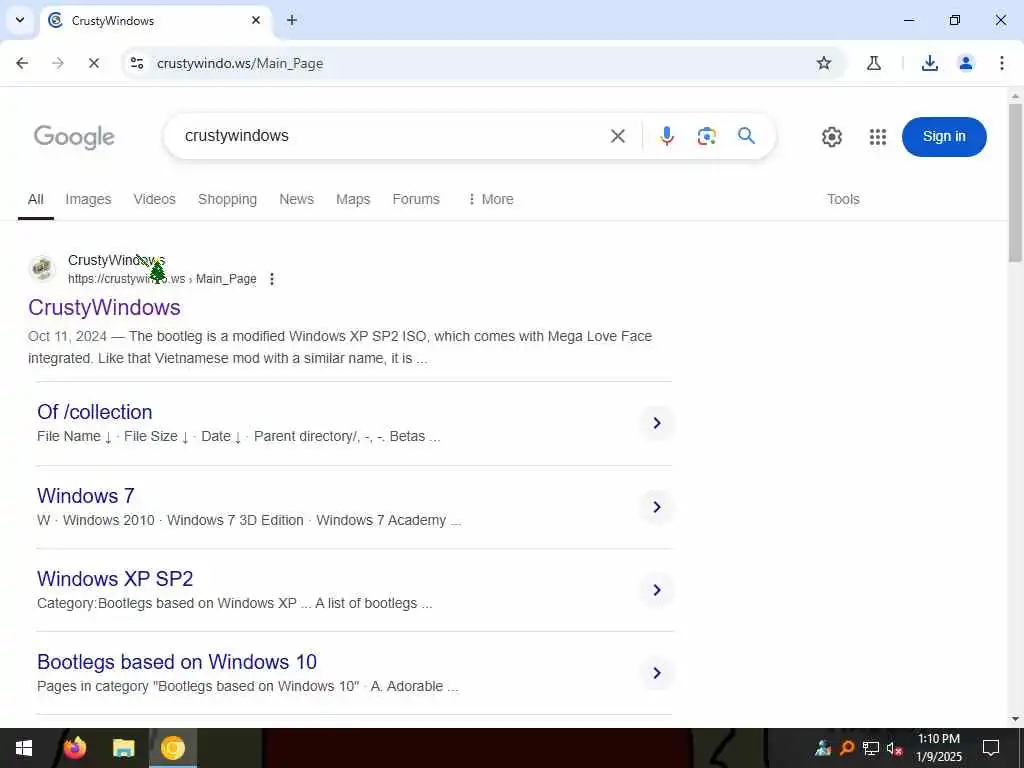Open the Windows 7 sitelink
The image size is (1024, 768).
point(86,496)
